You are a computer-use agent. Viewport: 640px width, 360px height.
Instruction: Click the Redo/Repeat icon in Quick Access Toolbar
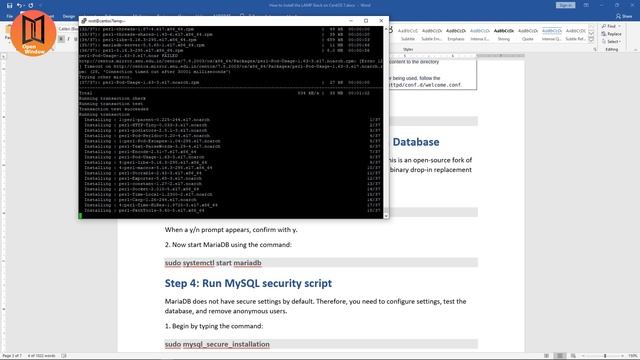(x=31, y=5)
